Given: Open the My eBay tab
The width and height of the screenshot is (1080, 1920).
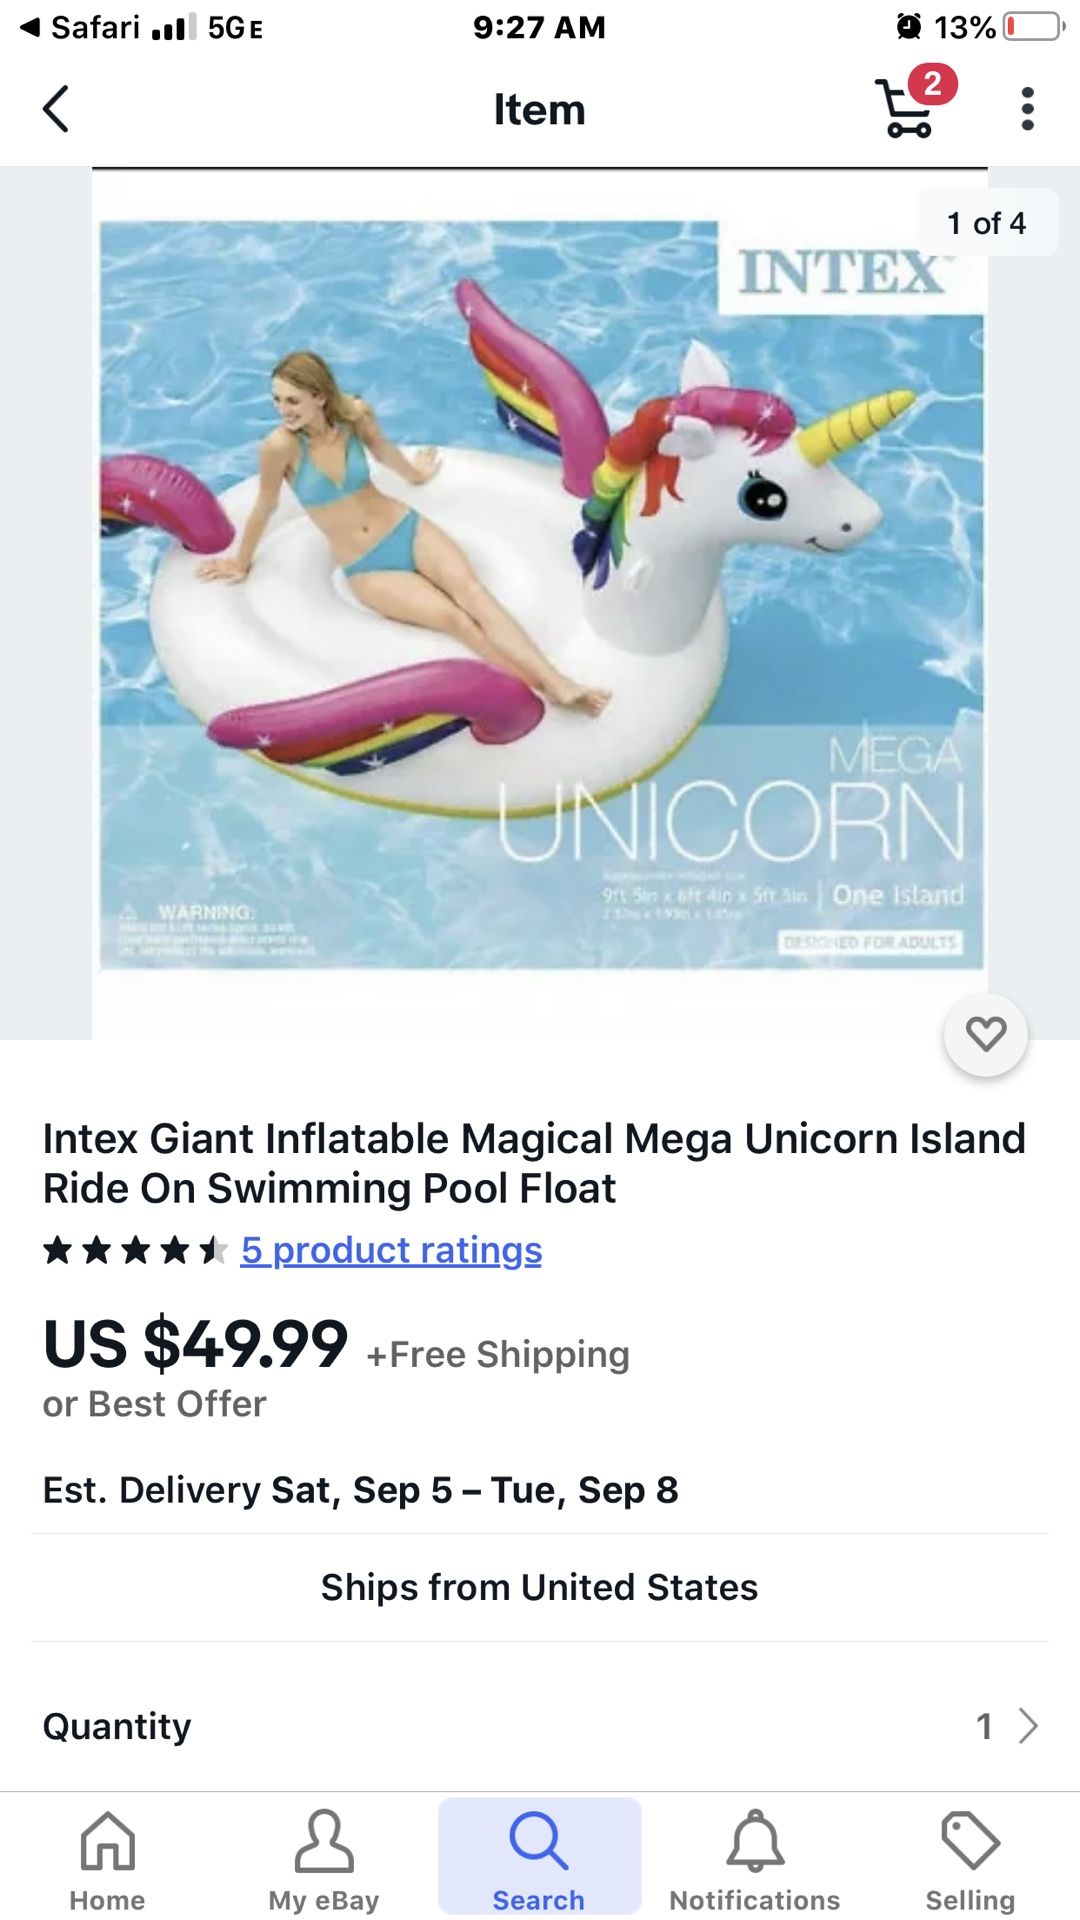Looking at the screenshot, I should point(323,1858).
